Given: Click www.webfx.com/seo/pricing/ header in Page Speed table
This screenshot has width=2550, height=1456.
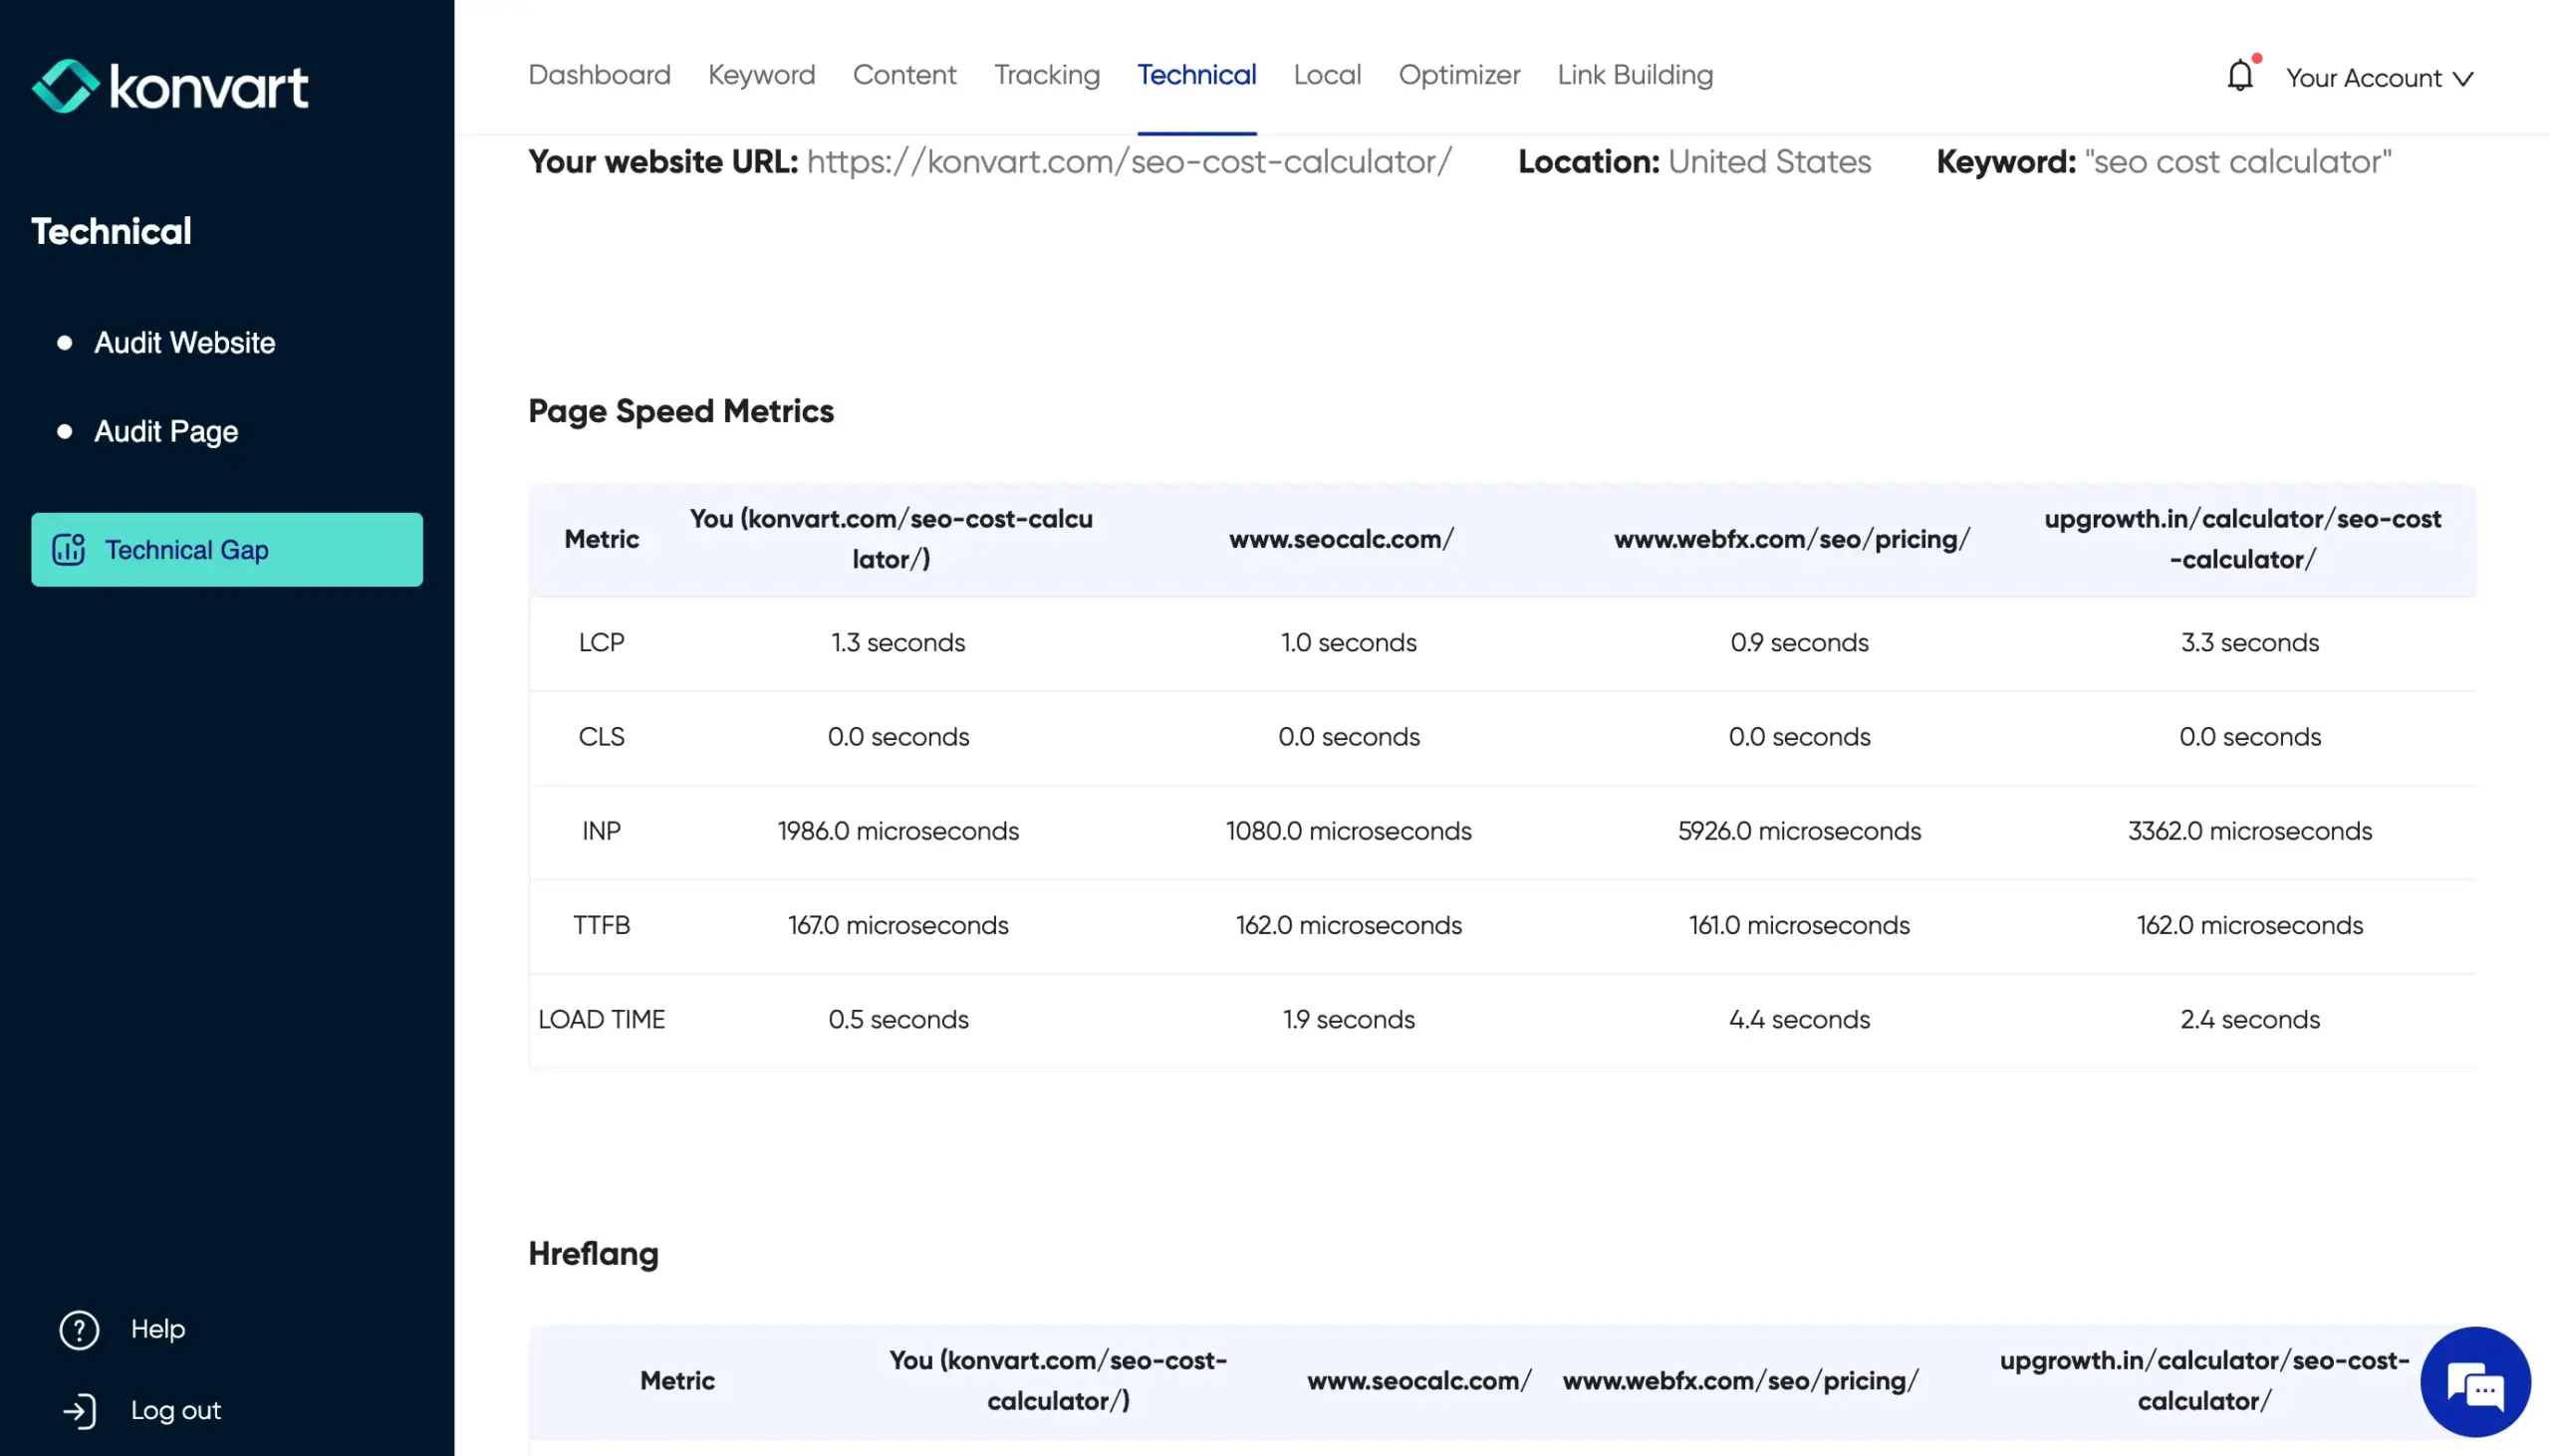Looking at the screenshot, I should [x=1791, y=539].
